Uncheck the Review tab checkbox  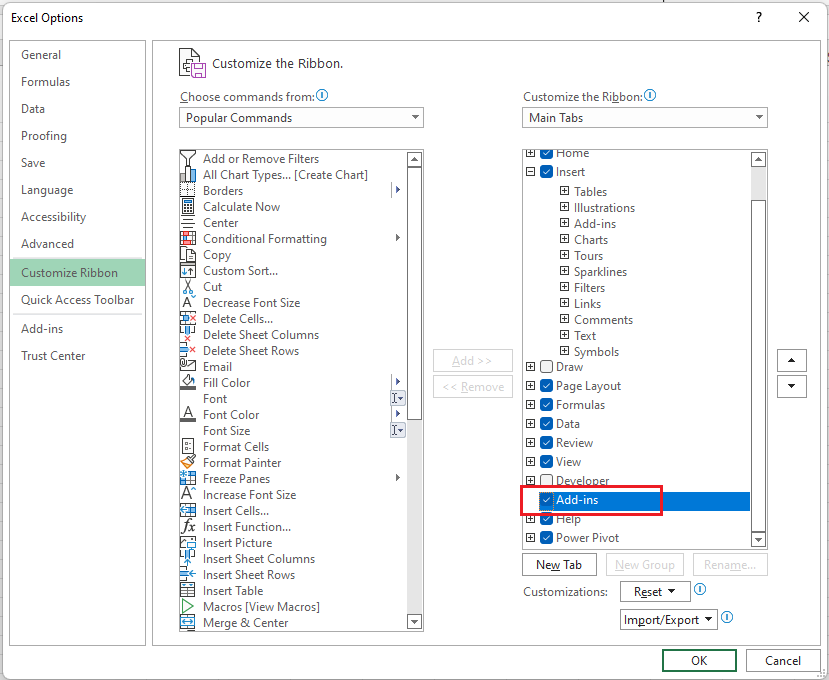point(547,443)
